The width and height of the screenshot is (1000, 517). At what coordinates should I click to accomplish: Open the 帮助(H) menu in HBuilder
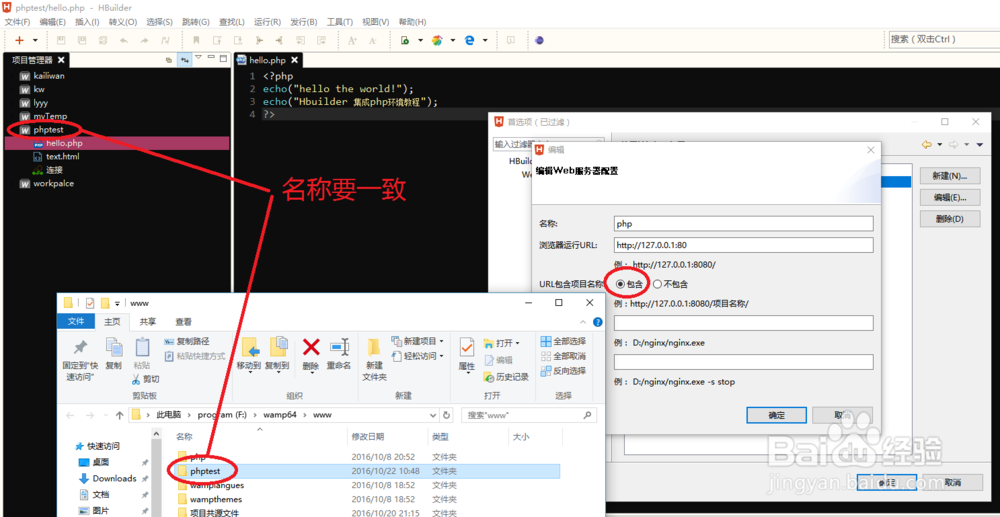tap(412, 22)
